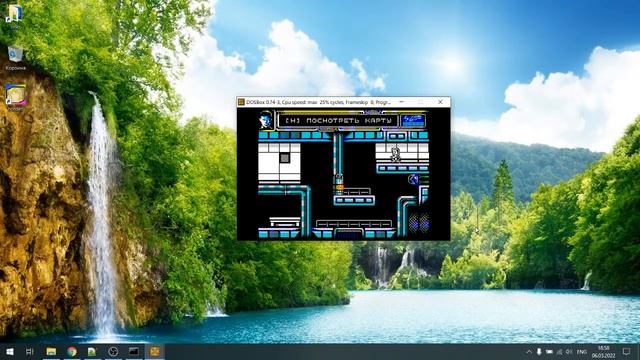Open network settings tray icon
Screen dimensions: 640x360
pos(560,351)
